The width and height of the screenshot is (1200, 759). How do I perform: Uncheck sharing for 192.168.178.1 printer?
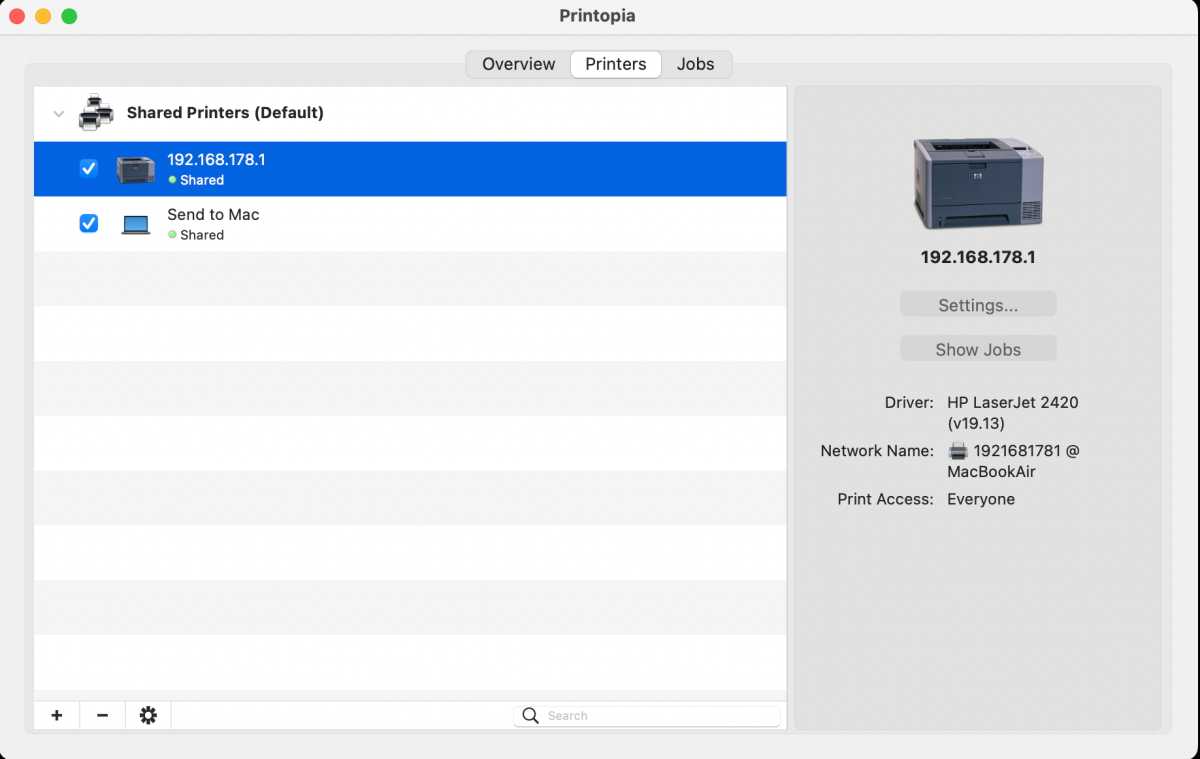(89, 168)
